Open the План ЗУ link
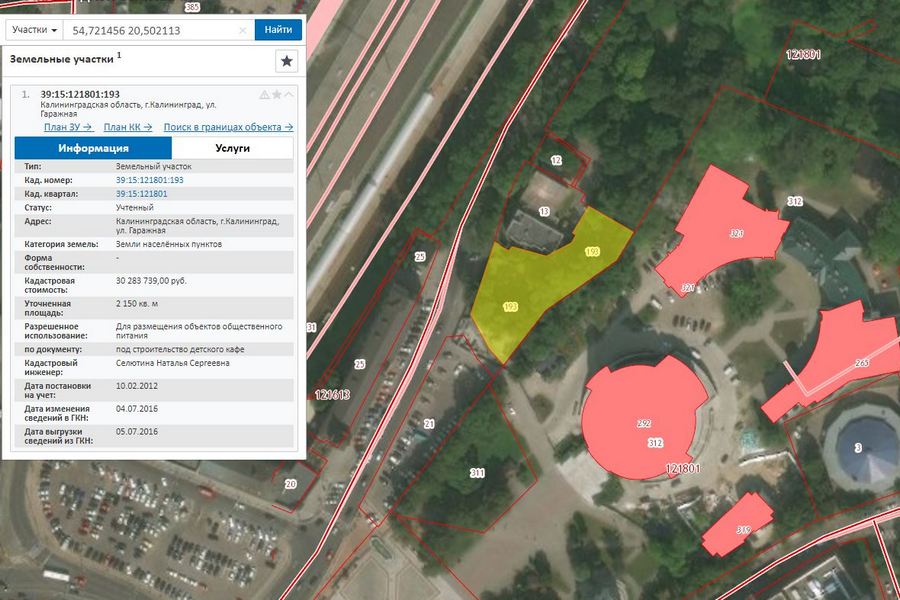 point(68,127)
